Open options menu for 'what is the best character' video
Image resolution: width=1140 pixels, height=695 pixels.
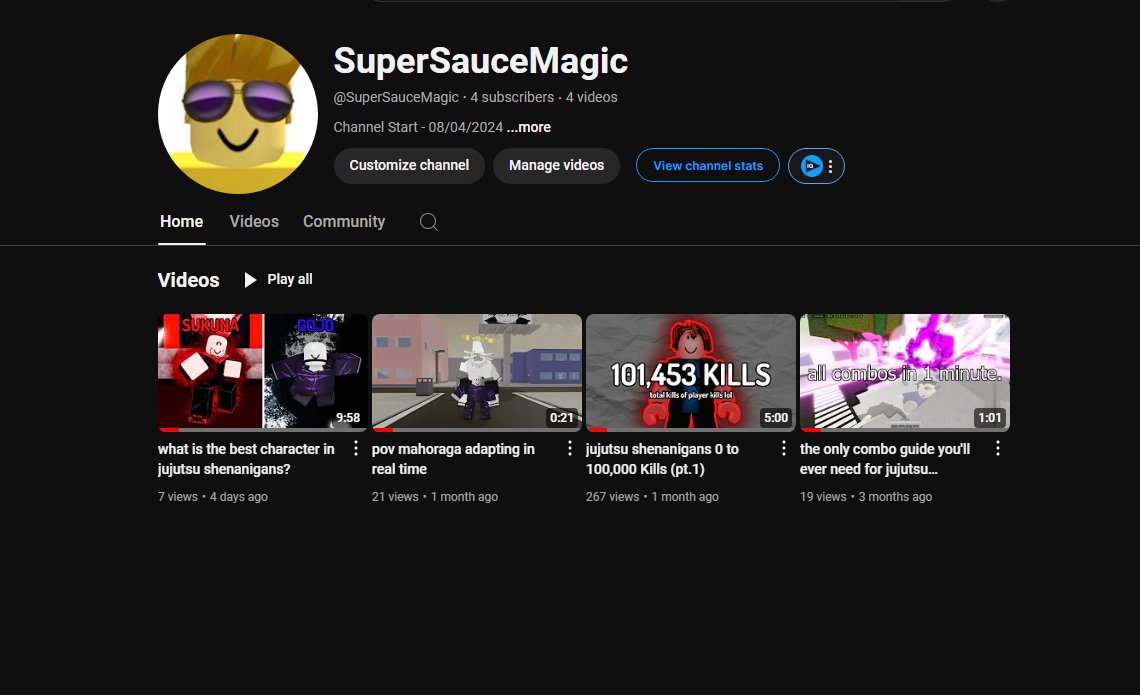356,449
